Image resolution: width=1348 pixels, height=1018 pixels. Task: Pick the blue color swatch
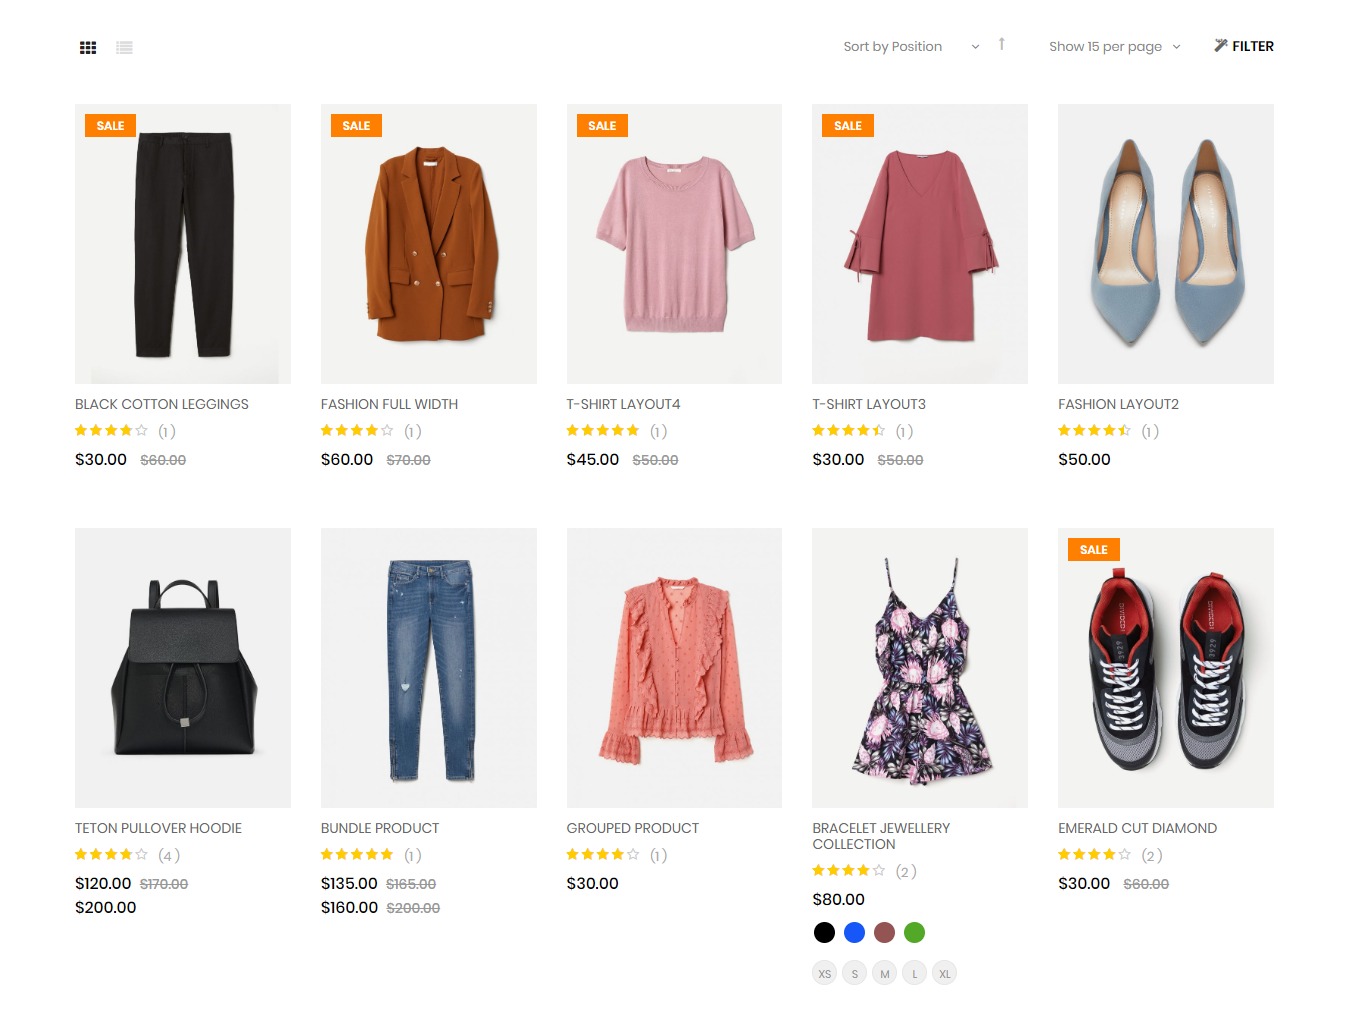pos(854,932)
